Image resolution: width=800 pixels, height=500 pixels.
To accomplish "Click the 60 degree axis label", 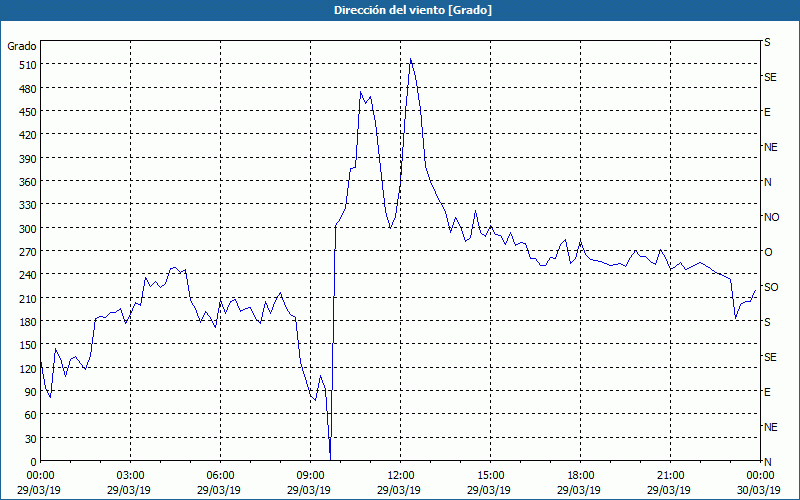I will pos(31,415).
